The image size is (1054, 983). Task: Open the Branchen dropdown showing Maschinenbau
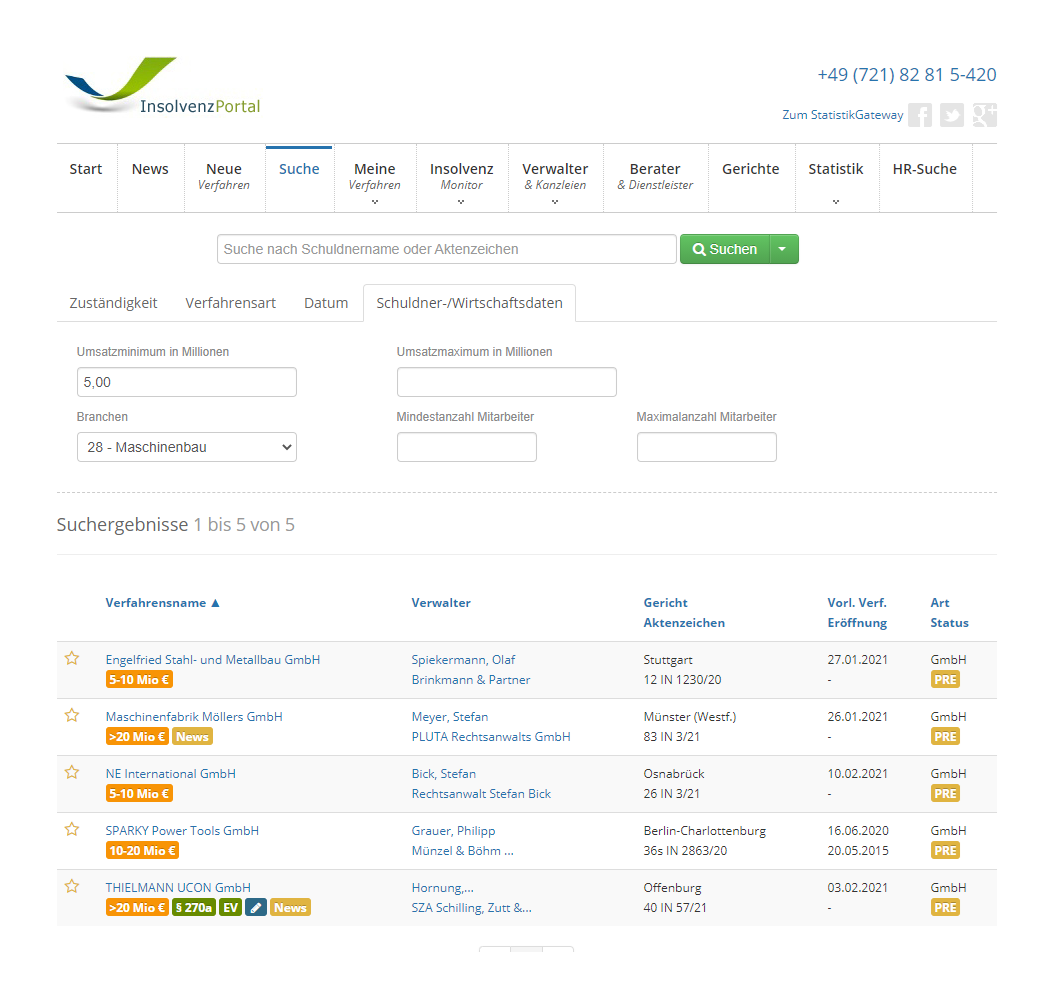[x=187, y=447]
